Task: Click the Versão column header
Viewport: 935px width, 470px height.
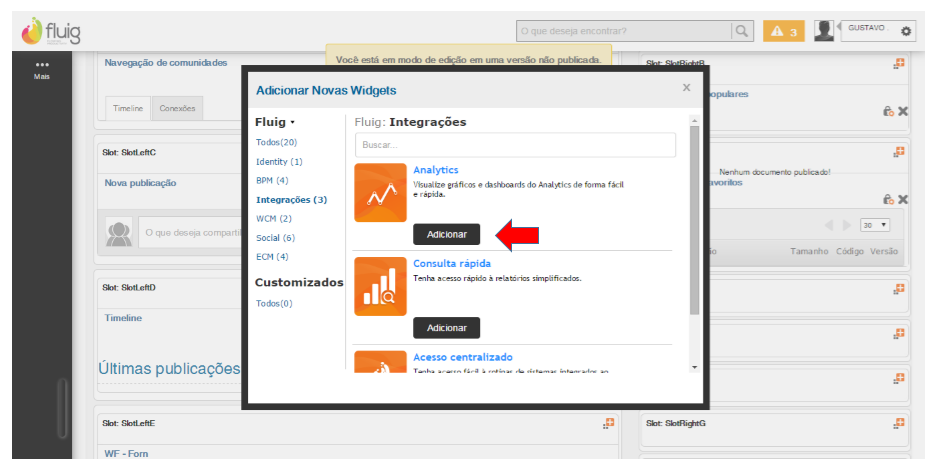Action: [884, 251]
